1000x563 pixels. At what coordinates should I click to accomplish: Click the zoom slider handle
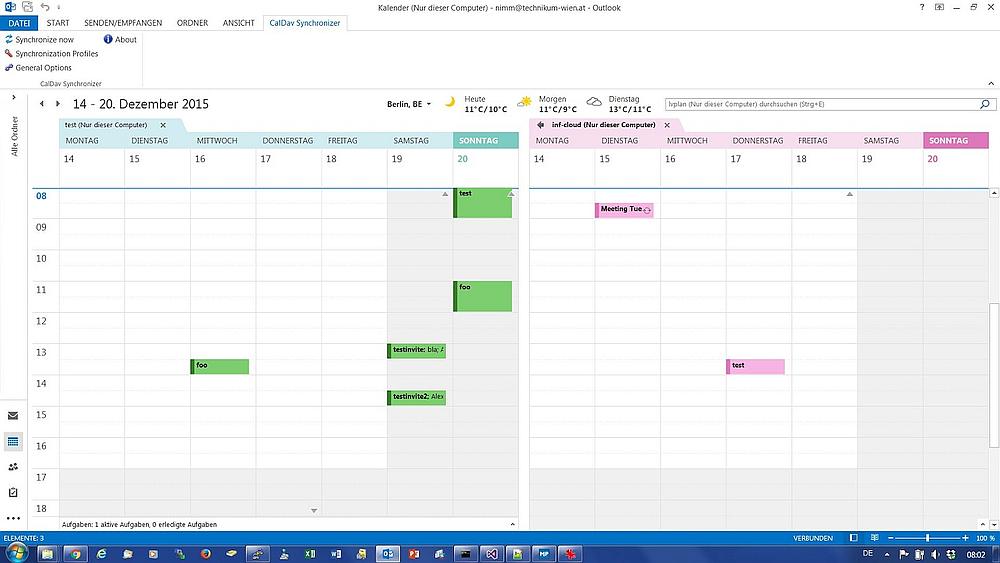927,538
